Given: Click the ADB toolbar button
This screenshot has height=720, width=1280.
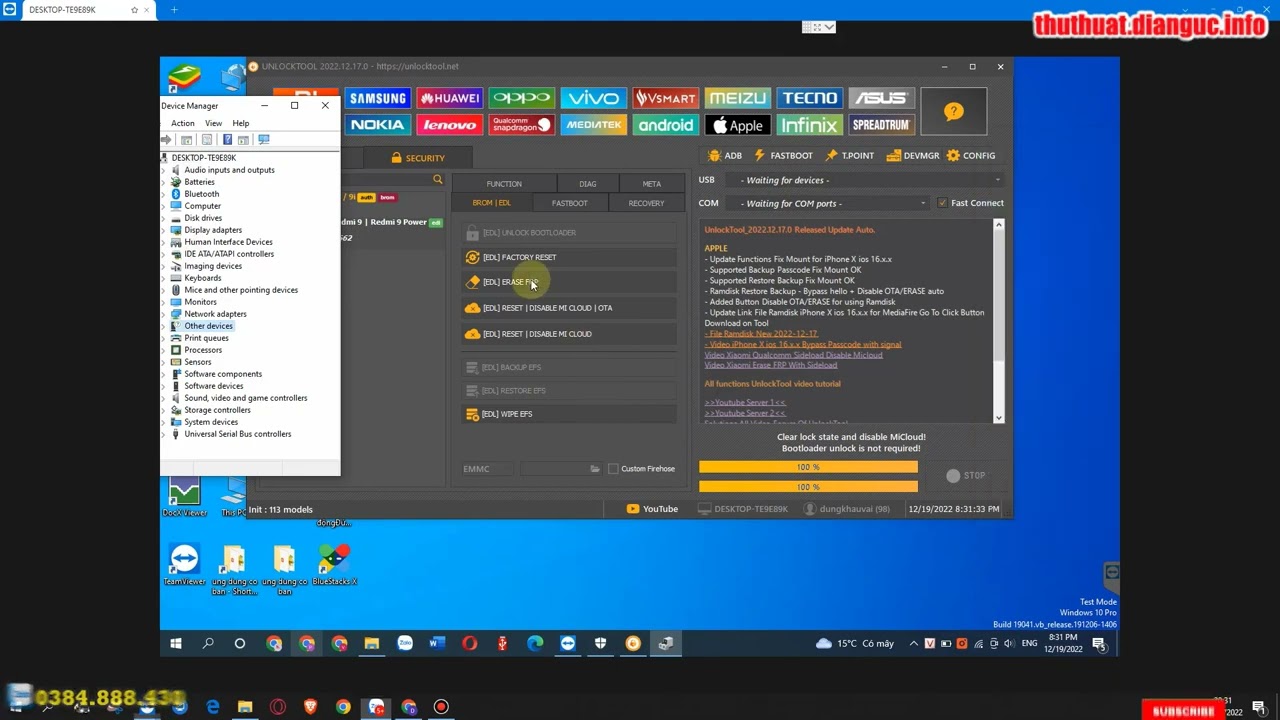Looking at the screenshot, I should (725, 156).
